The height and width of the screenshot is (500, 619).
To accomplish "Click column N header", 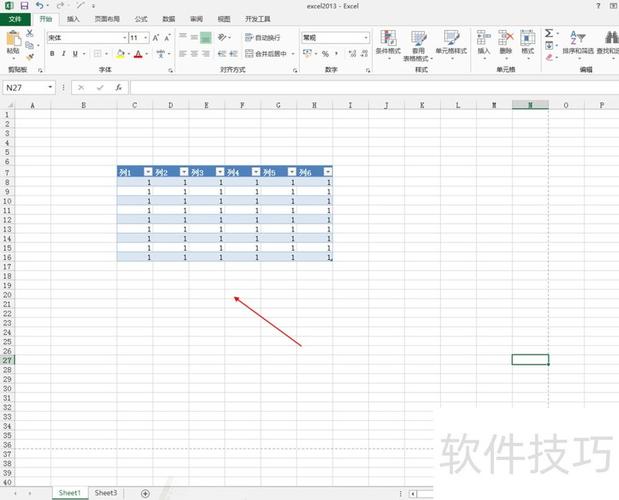I will (x=530, y=105).
